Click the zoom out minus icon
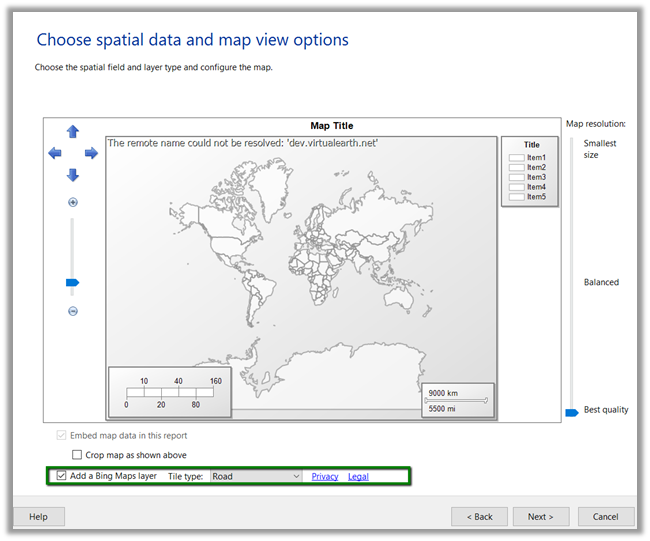650x541 pixels. click(x=72, y=312)
